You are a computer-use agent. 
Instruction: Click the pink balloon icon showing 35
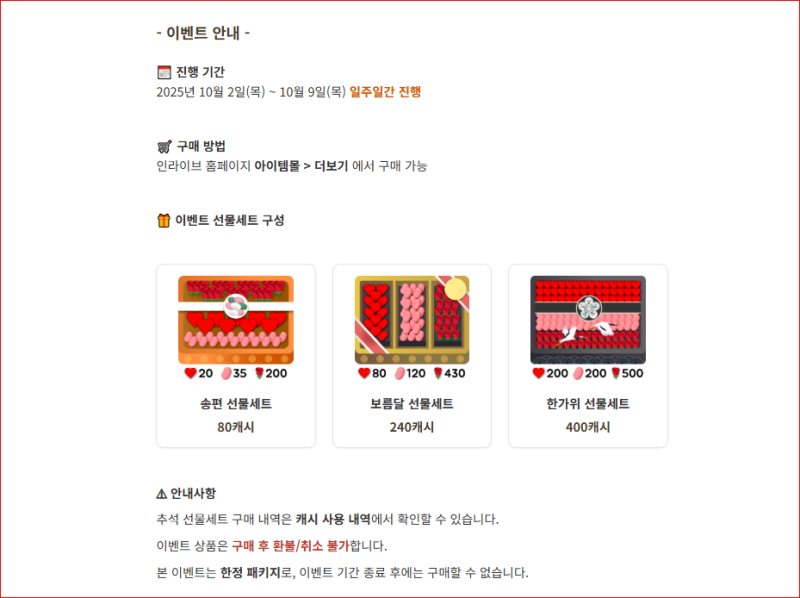click(x=226, y=373)
